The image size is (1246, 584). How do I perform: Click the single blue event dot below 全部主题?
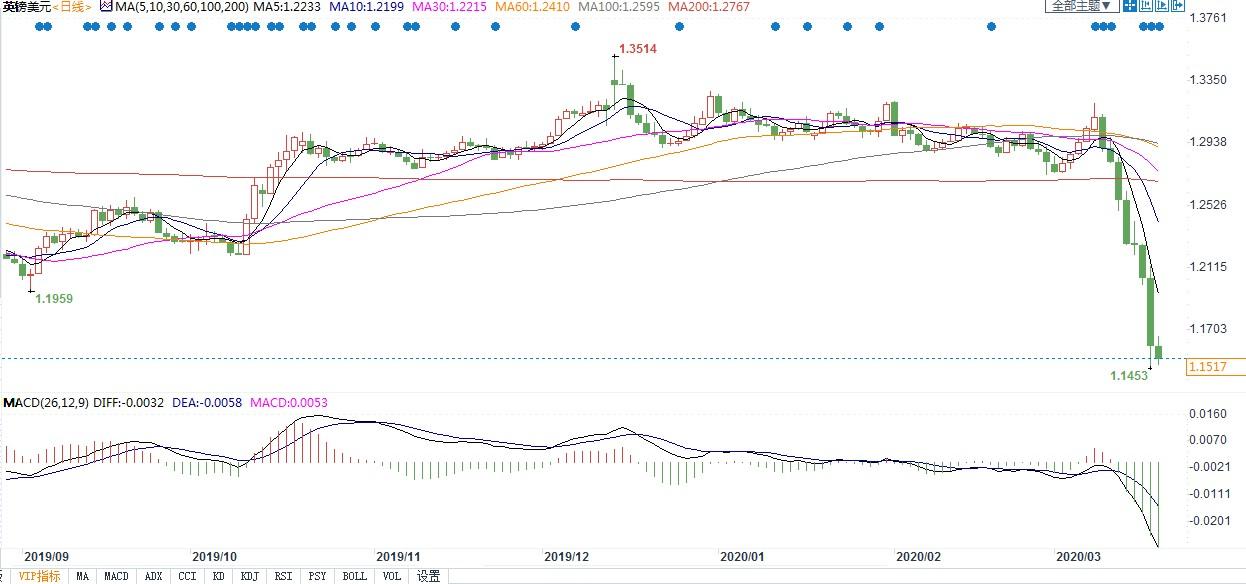[x=991, y=27]
